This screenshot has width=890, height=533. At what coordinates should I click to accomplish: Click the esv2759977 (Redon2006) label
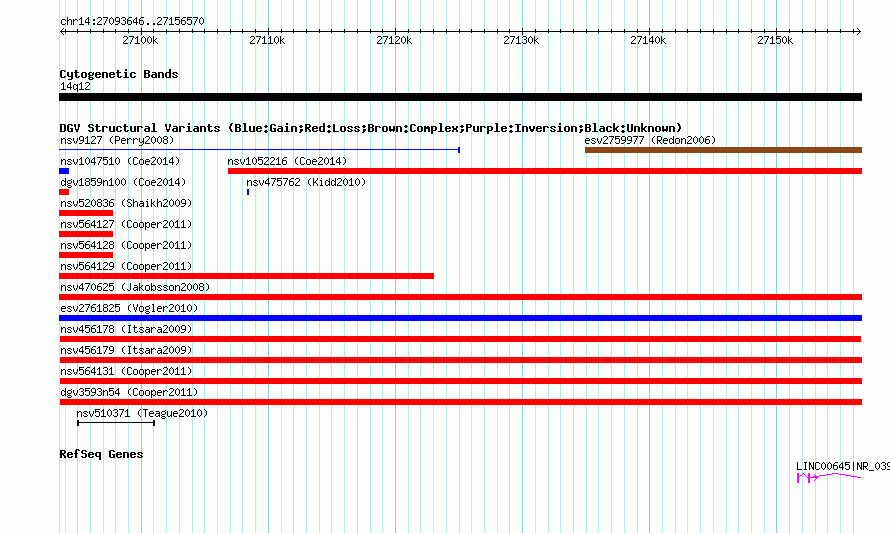coord(650,140)
